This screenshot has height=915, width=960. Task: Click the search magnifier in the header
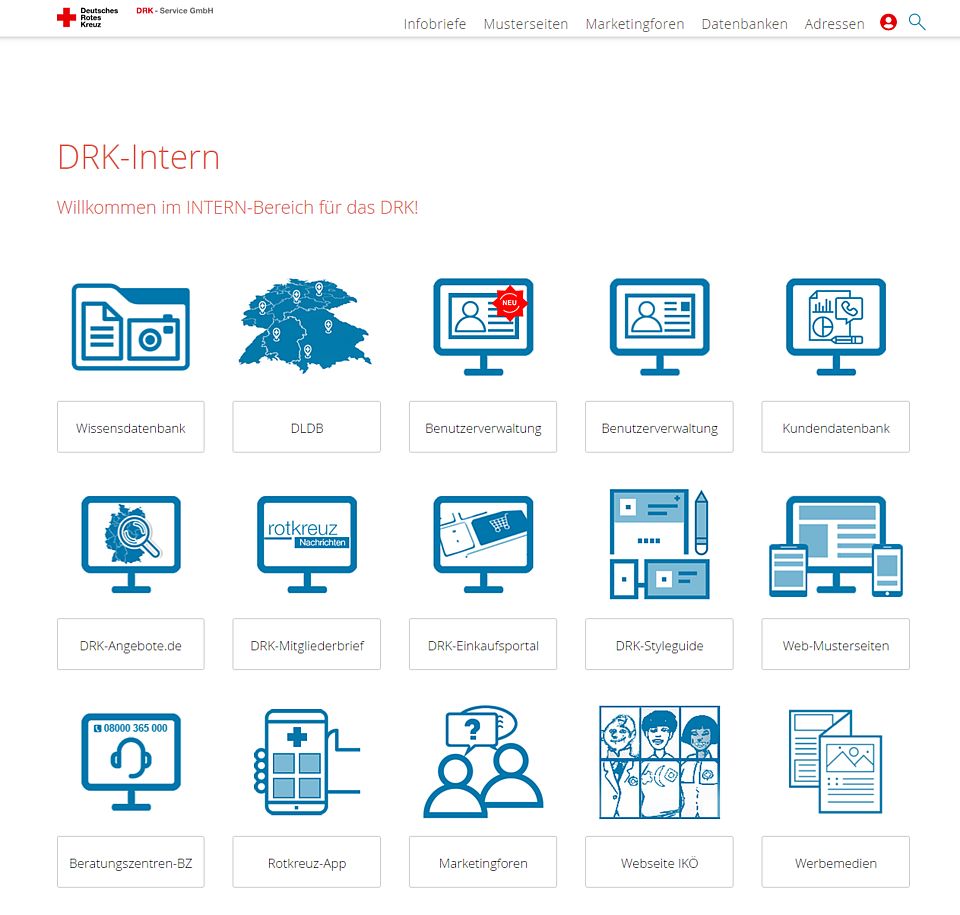coord(917,22)
